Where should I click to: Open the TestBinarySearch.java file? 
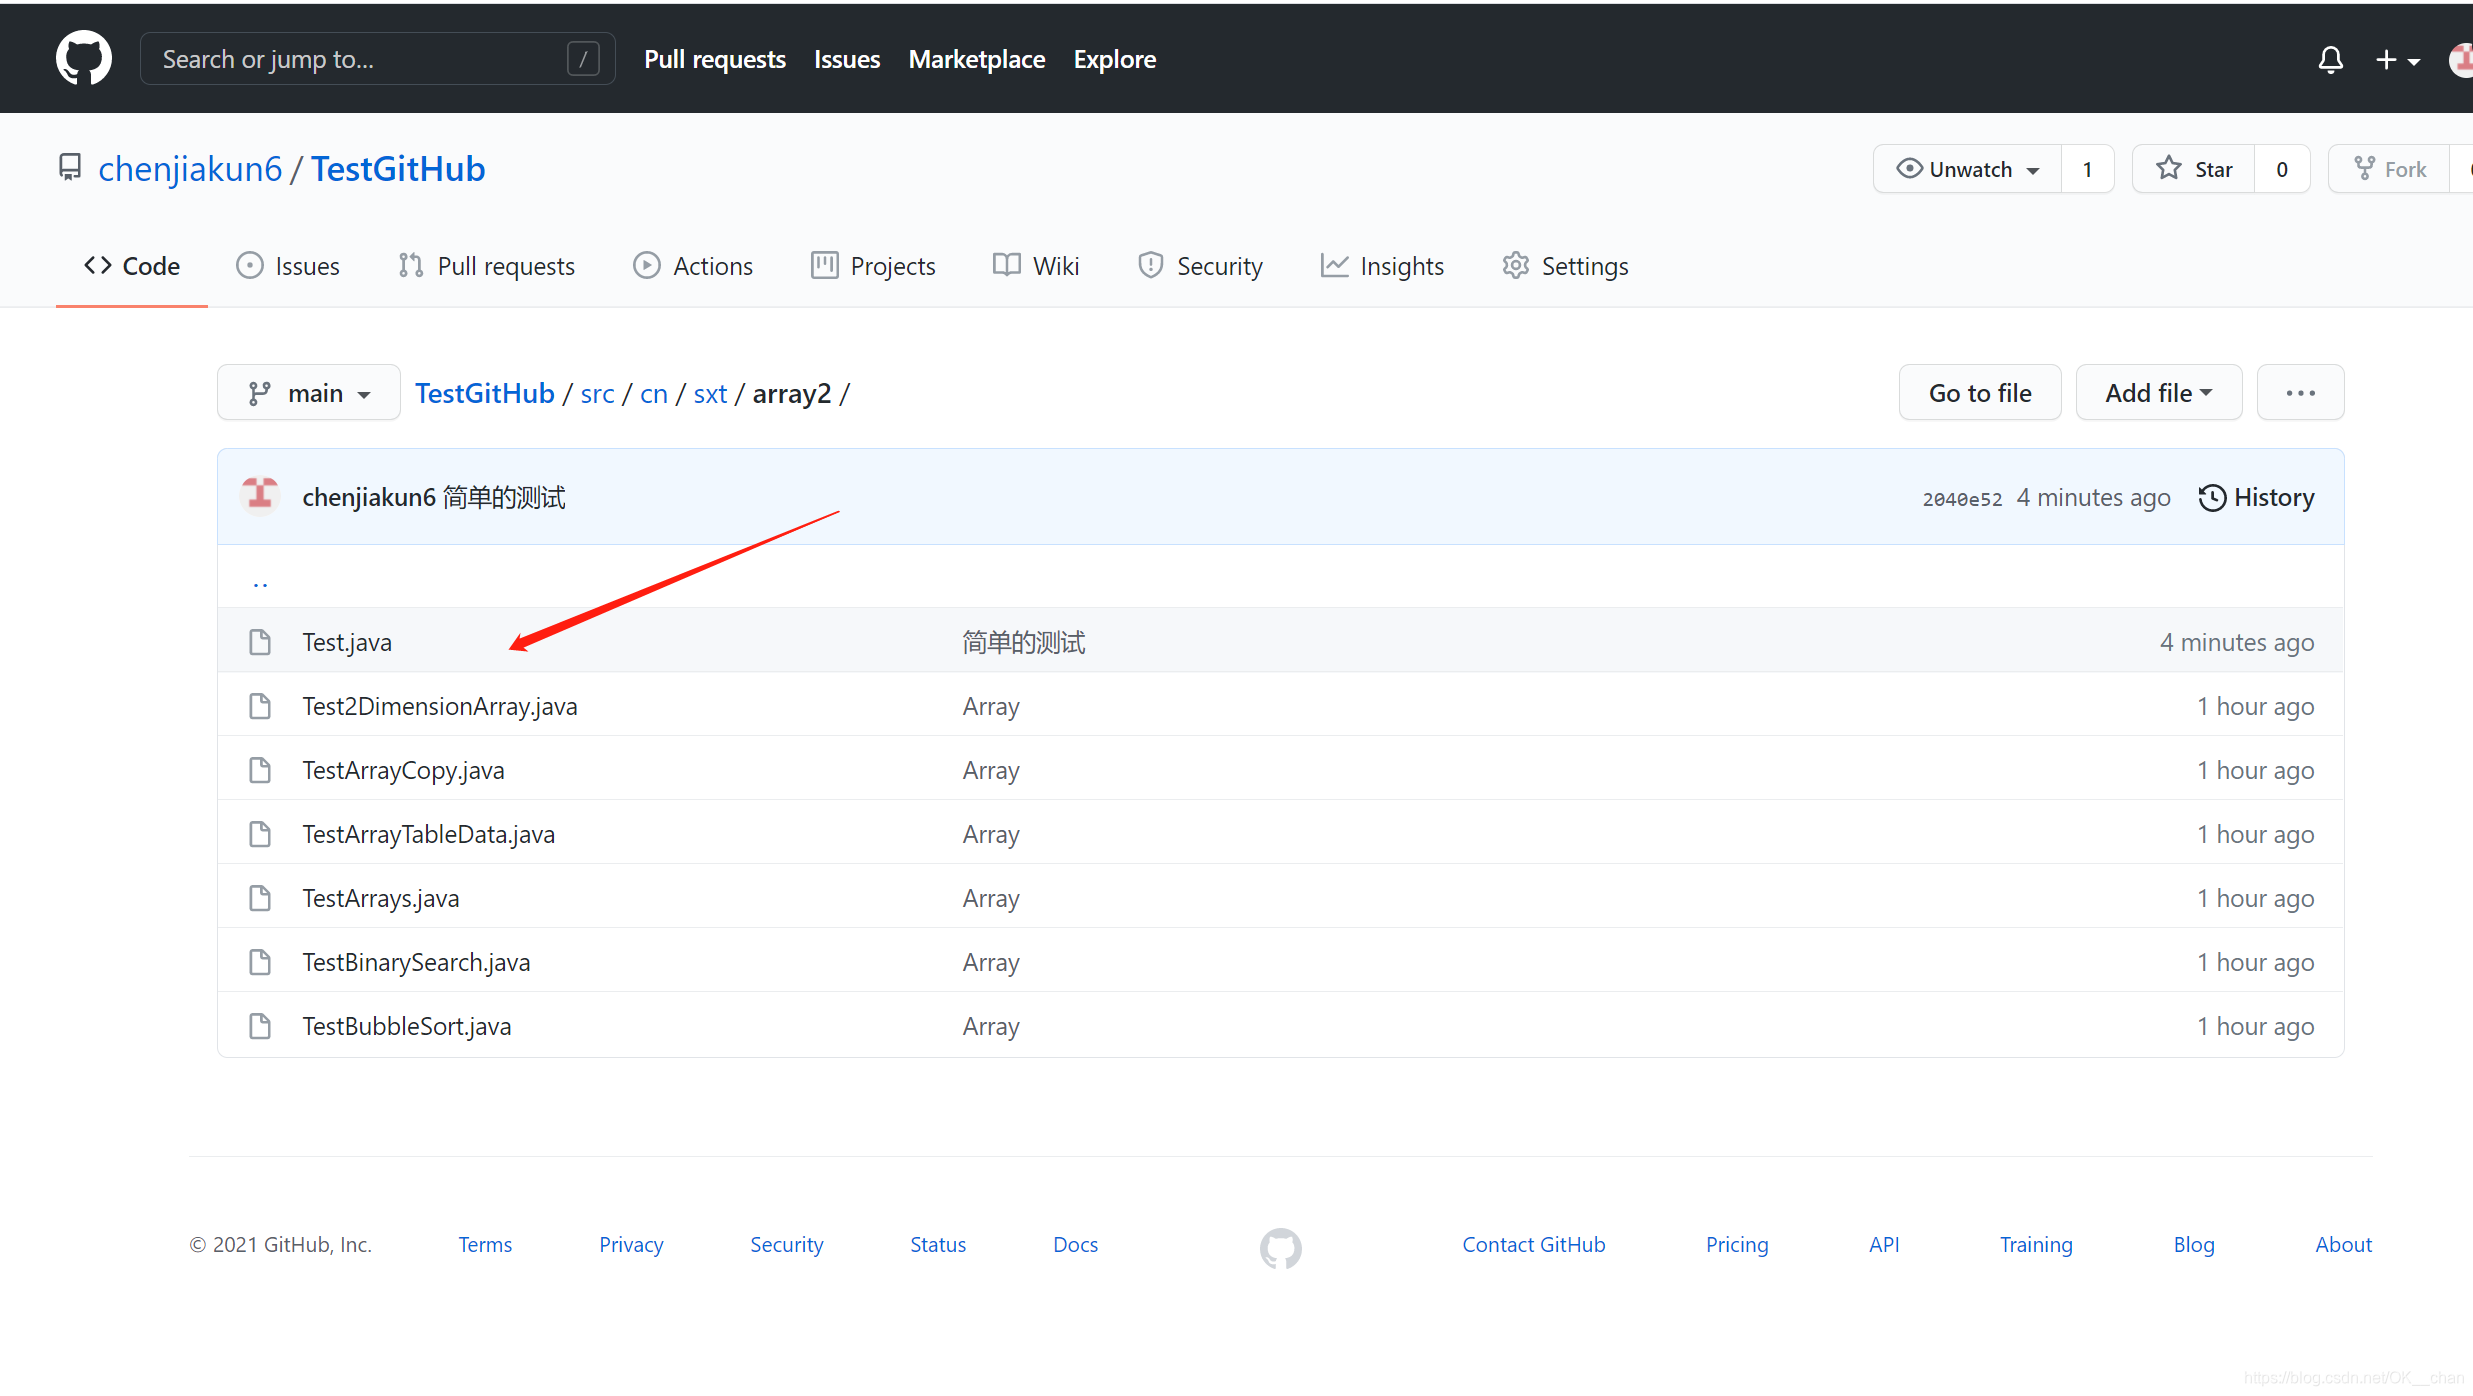(416, 962)
